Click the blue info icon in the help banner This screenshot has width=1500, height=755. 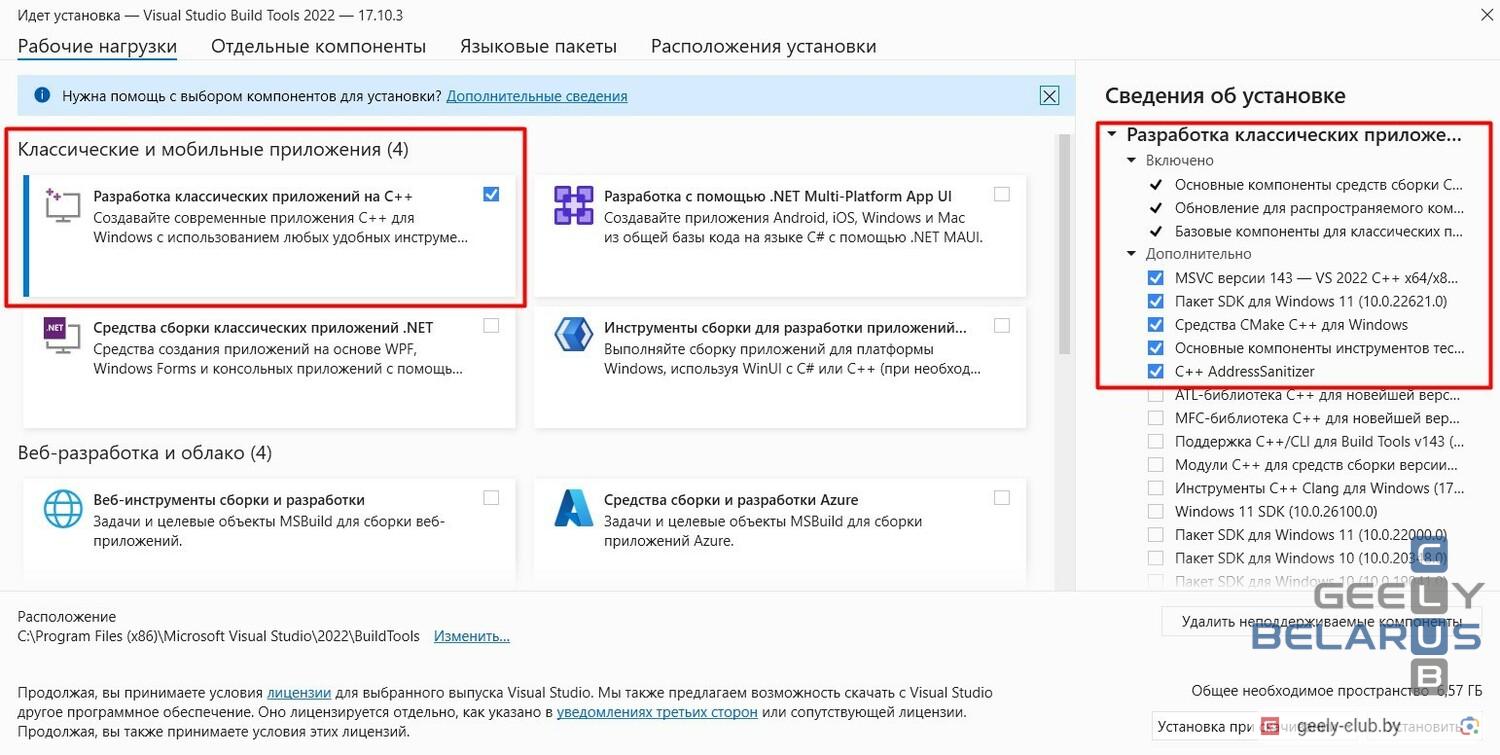pyautogui.click(x=42, y=95)
